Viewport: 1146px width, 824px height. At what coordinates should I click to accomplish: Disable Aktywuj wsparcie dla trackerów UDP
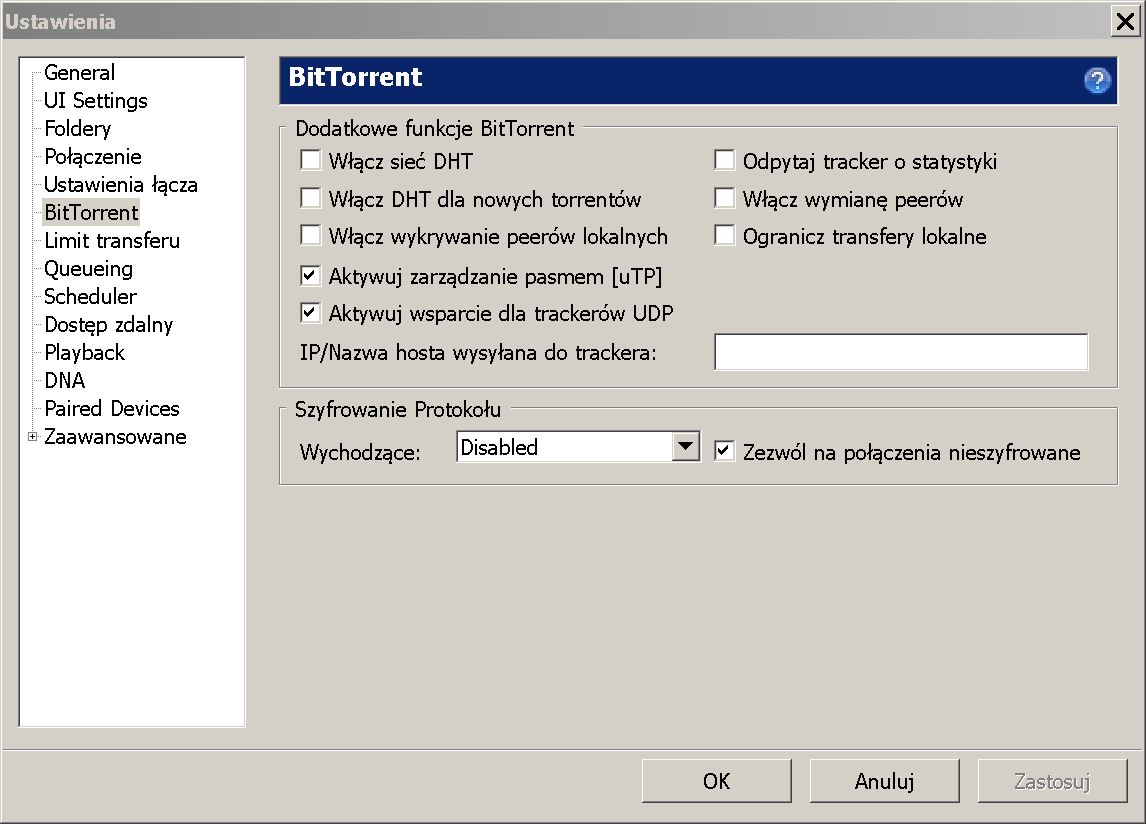pyautogui.click(x=311, y=313)
